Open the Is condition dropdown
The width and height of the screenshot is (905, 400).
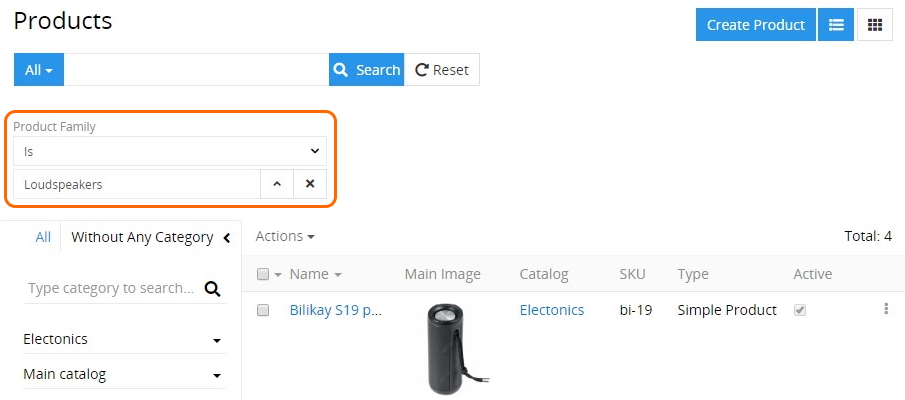tap(170, 151)
